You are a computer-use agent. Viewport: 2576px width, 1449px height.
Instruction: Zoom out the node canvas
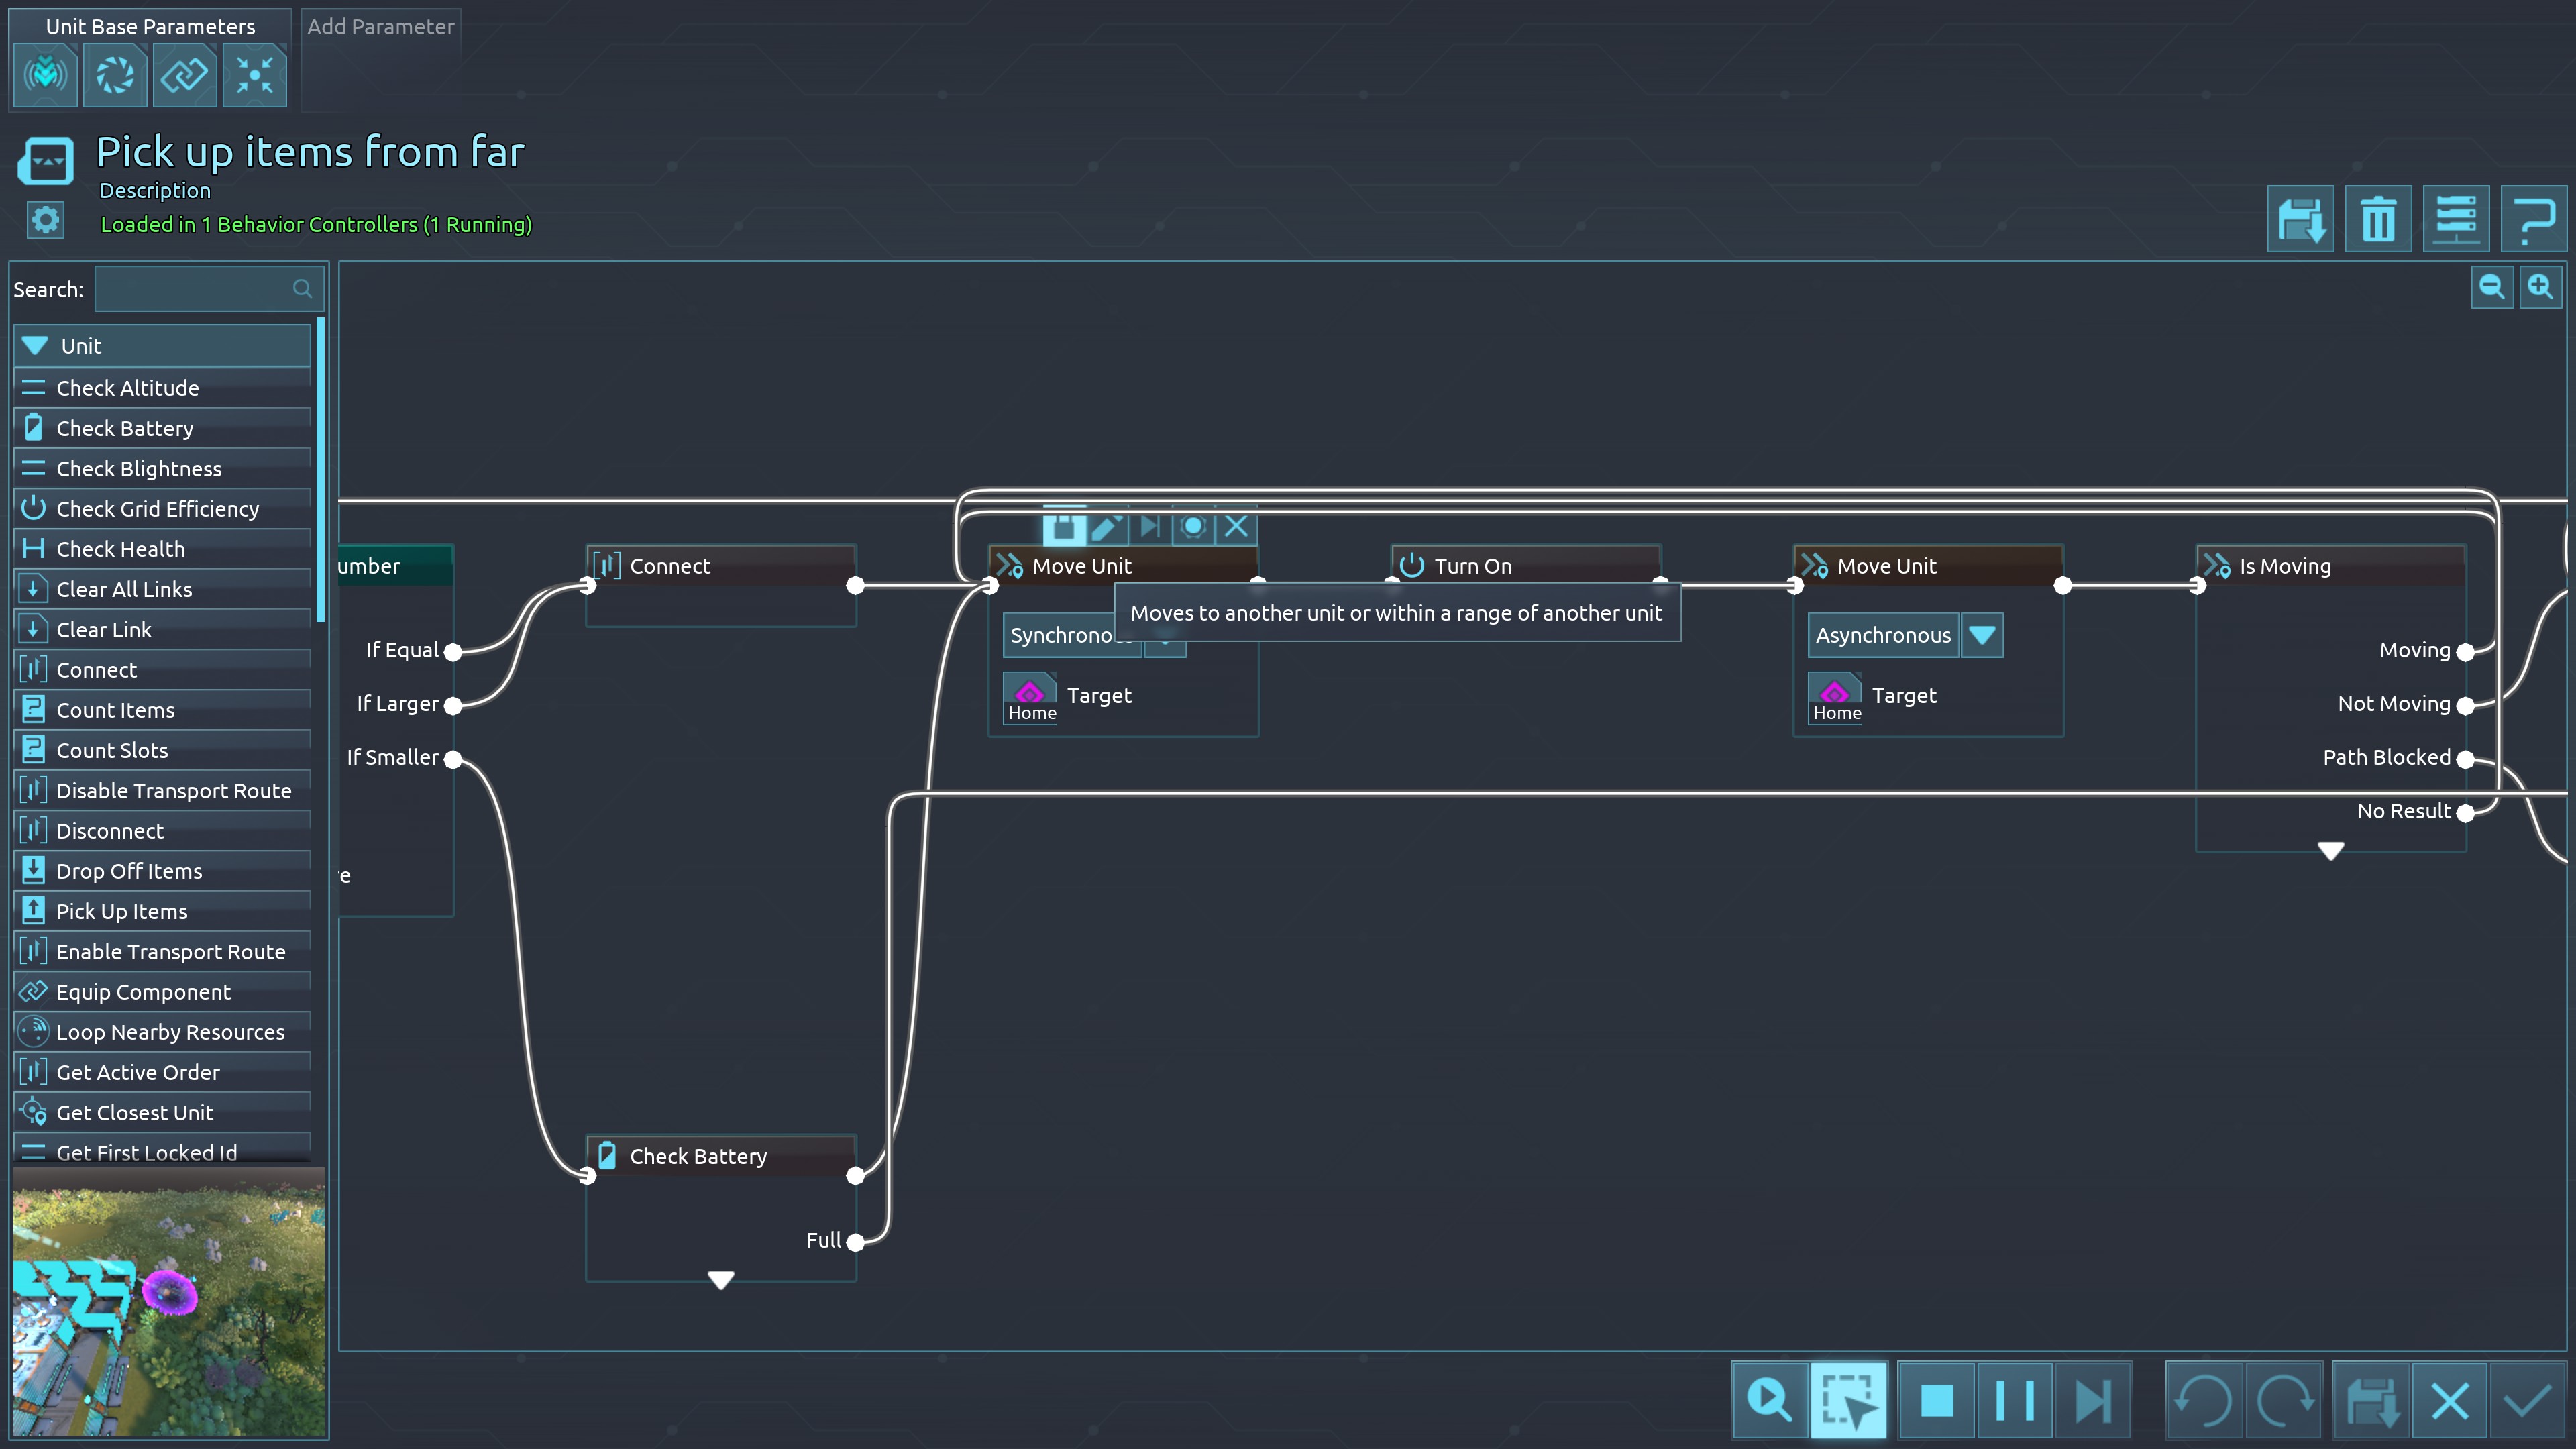click(2491, 288)
